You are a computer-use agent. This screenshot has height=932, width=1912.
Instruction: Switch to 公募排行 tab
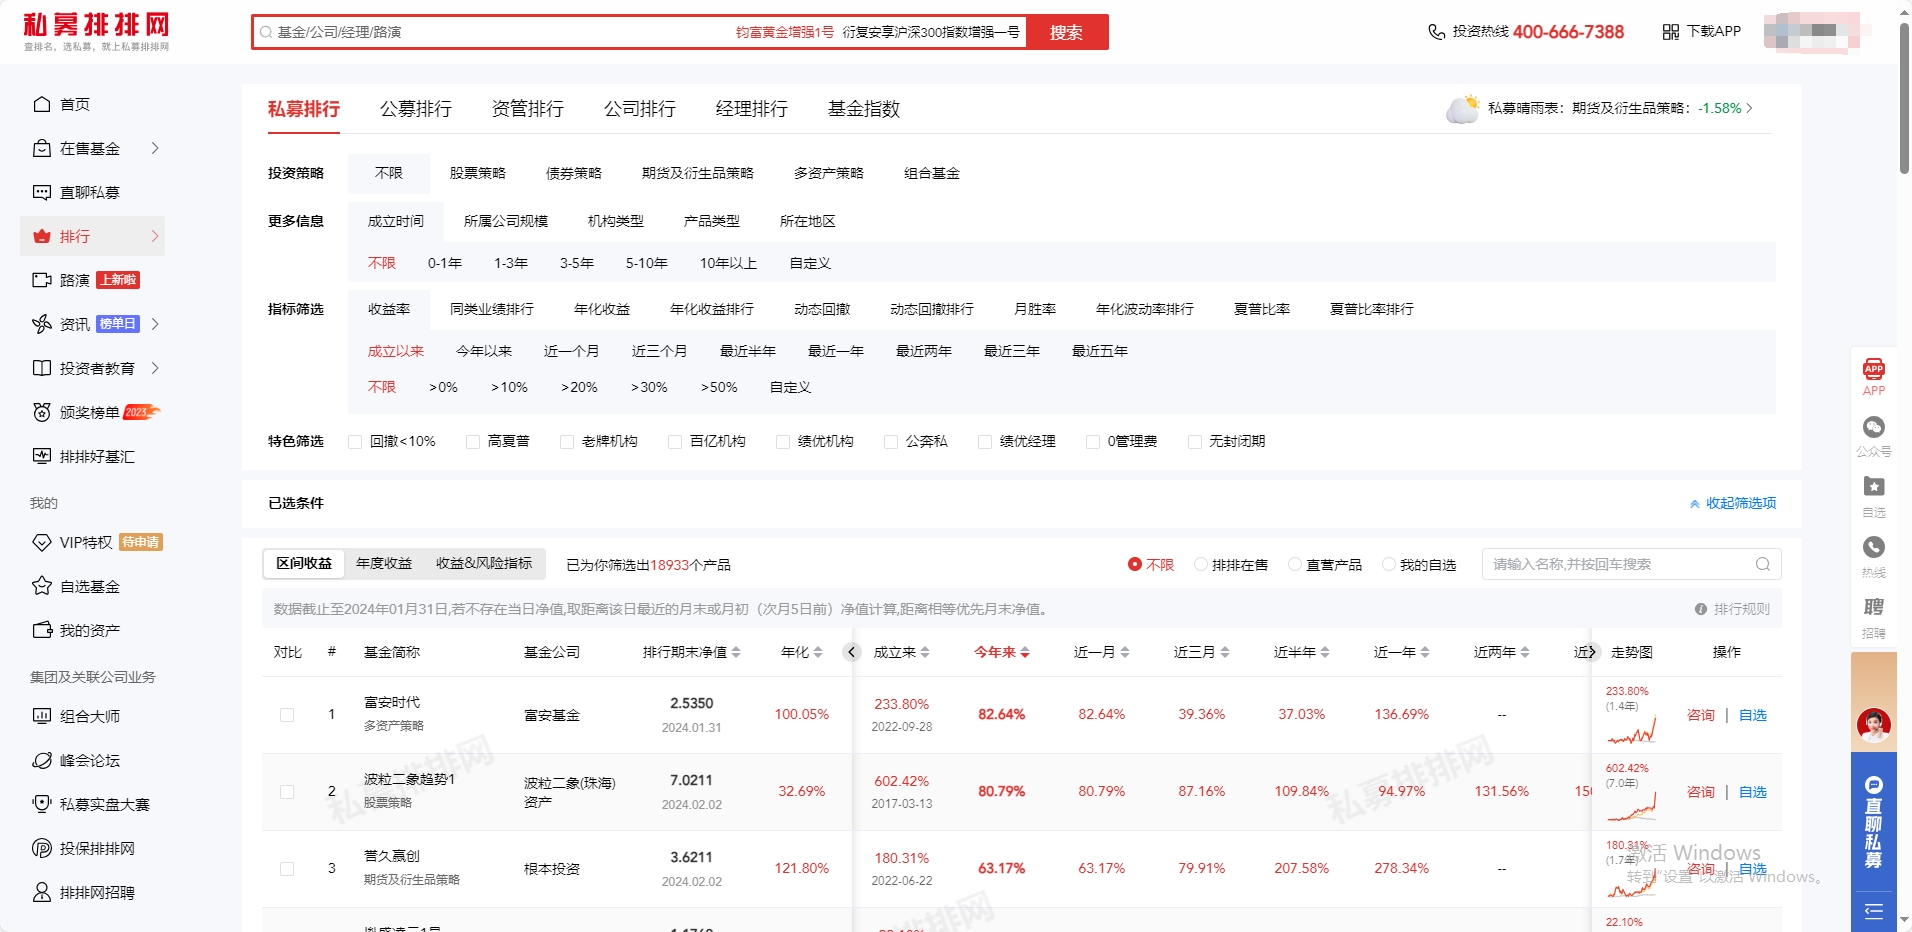coord(416,109)
